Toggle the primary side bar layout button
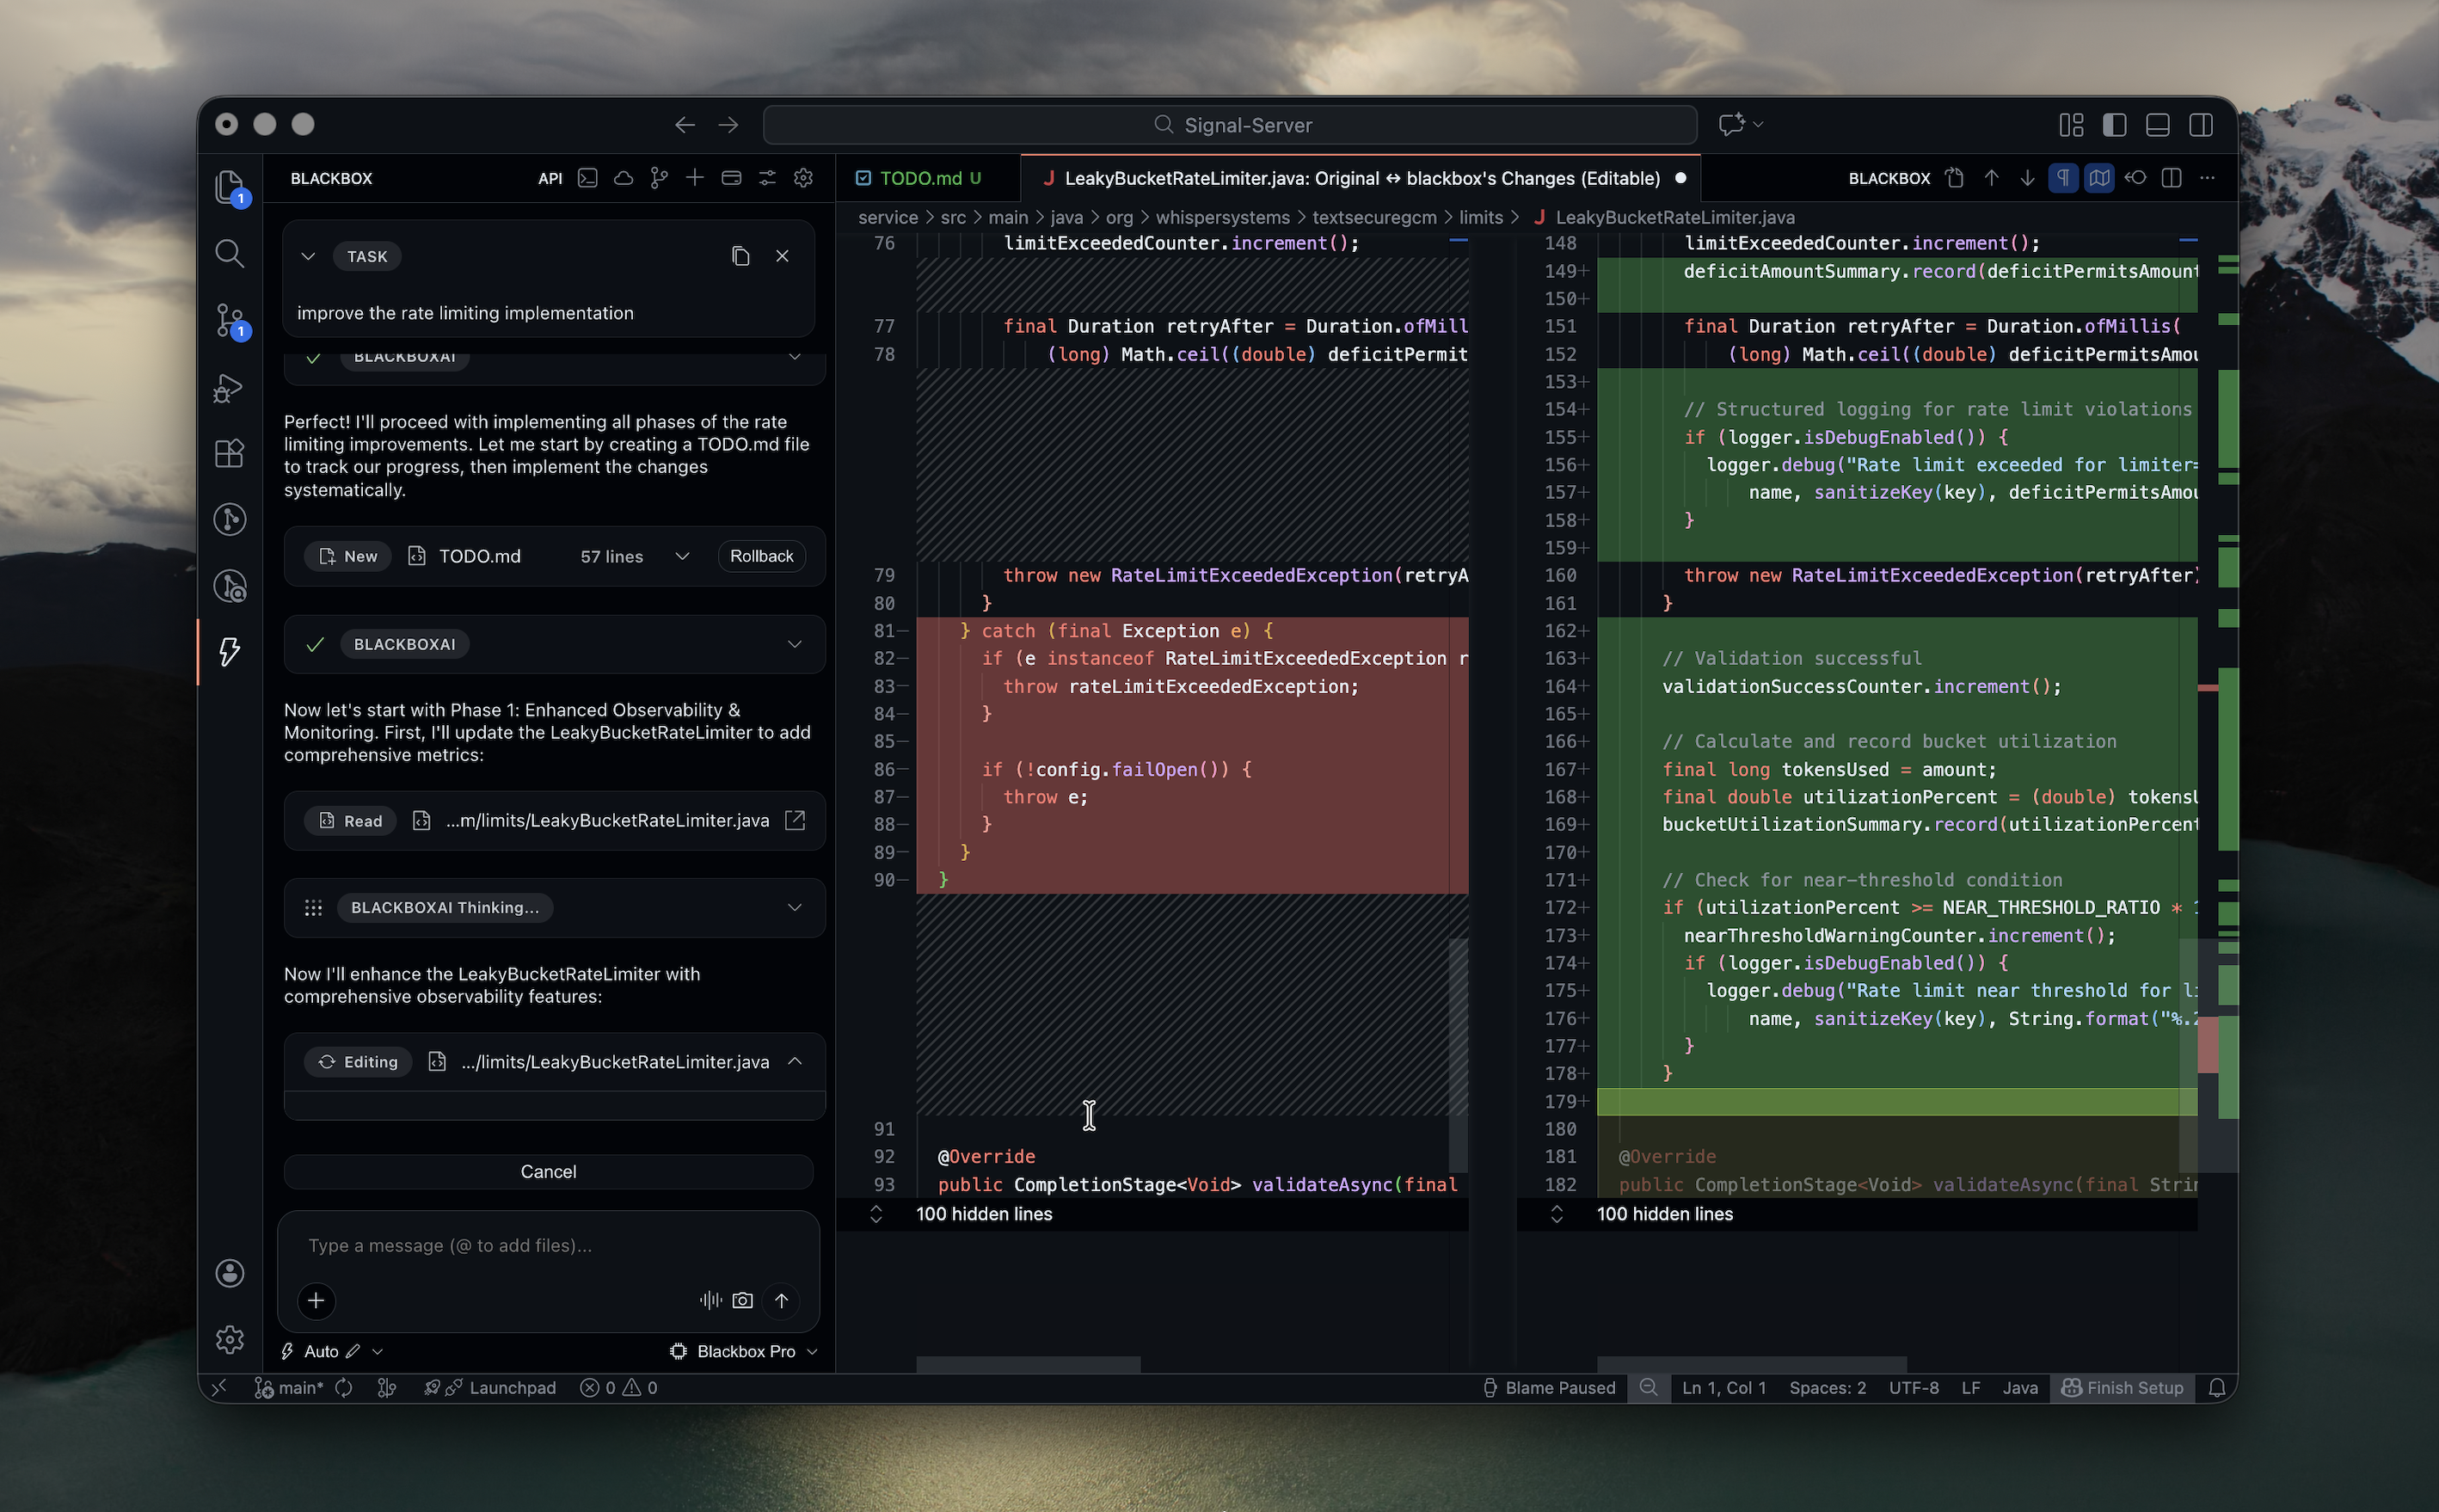The width and height of the screenshot is (2439, 1512). click(x=2114, y=125)
